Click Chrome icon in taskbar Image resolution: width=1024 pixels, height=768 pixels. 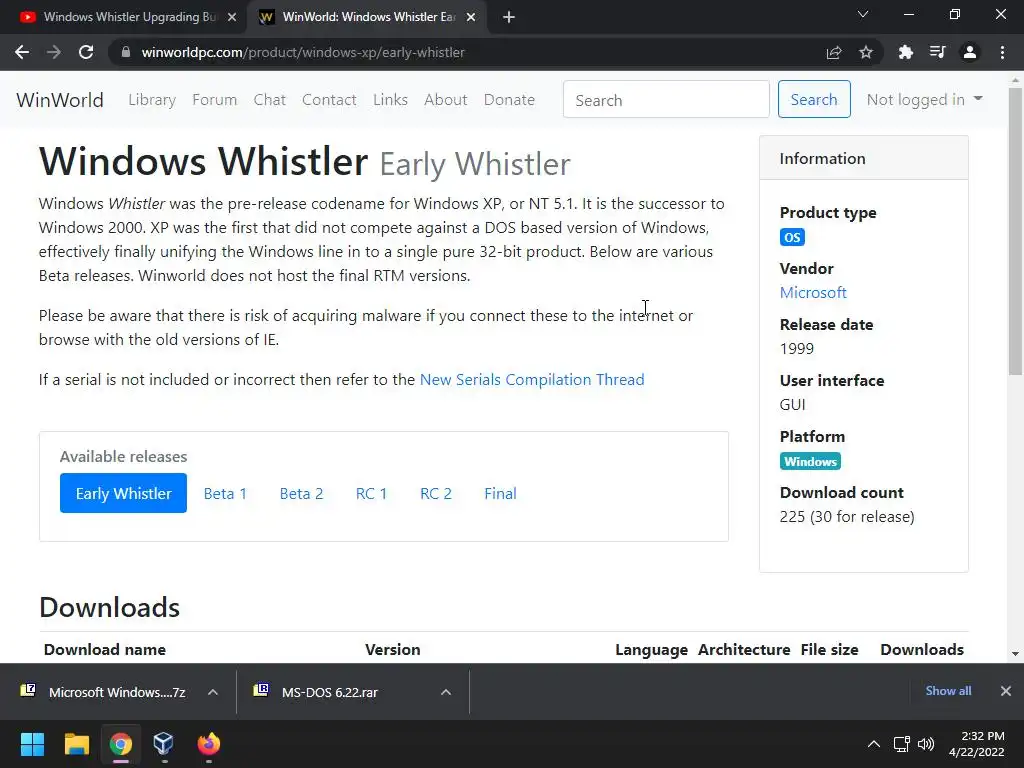pyautogui.click(x=121, y=744)
